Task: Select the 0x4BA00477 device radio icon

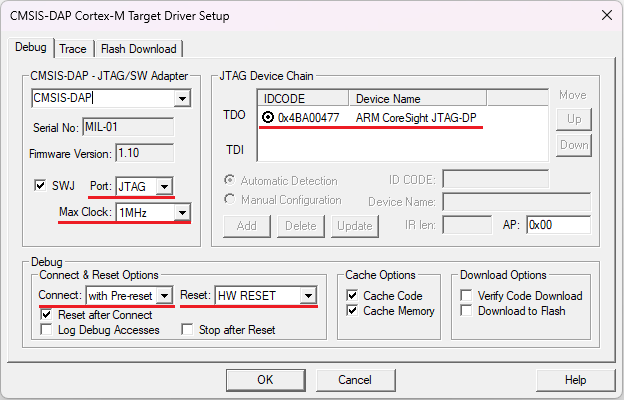Action: pos(268,117)
